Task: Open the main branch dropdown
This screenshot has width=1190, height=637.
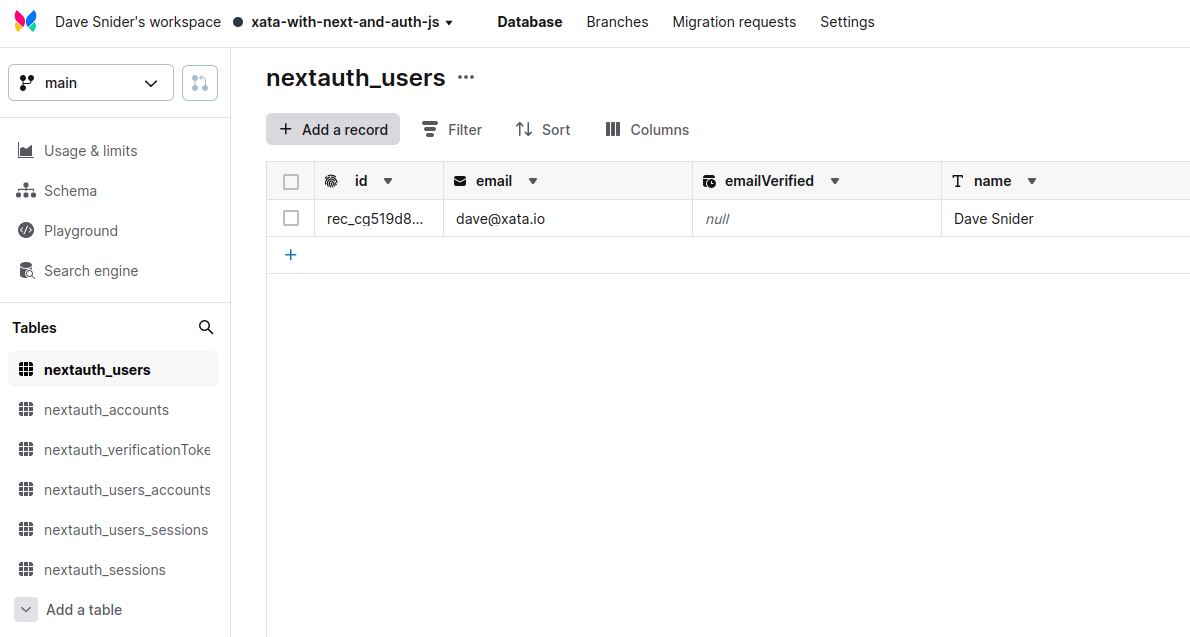Action: [91, 83]
